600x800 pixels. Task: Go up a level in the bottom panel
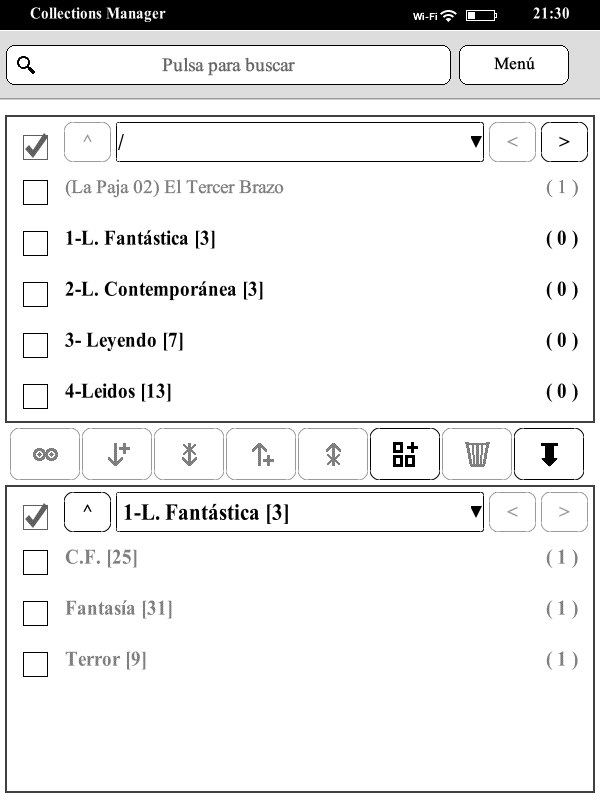click(87, 513)
